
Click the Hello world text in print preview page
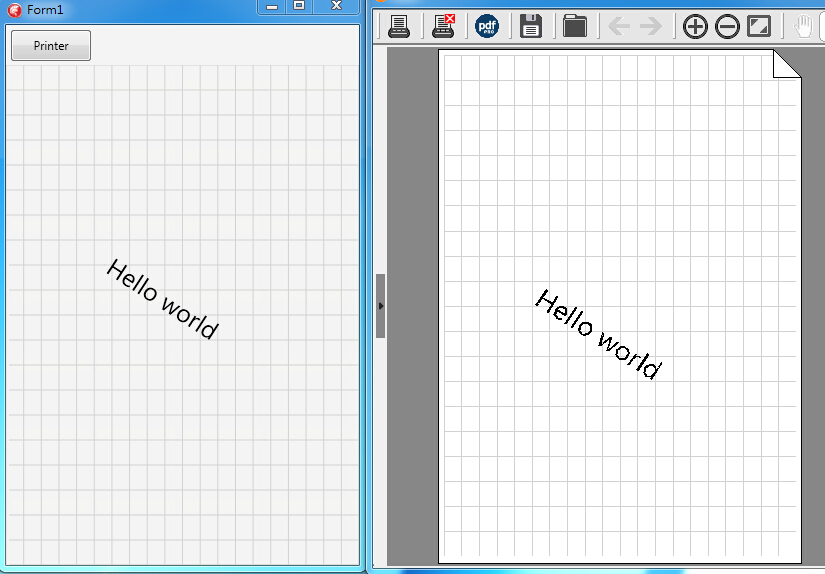point(598,334)
